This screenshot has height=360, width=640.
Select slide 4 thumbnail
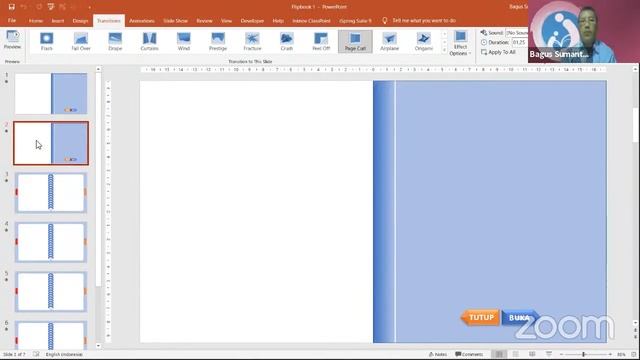(x=51, y=242)
